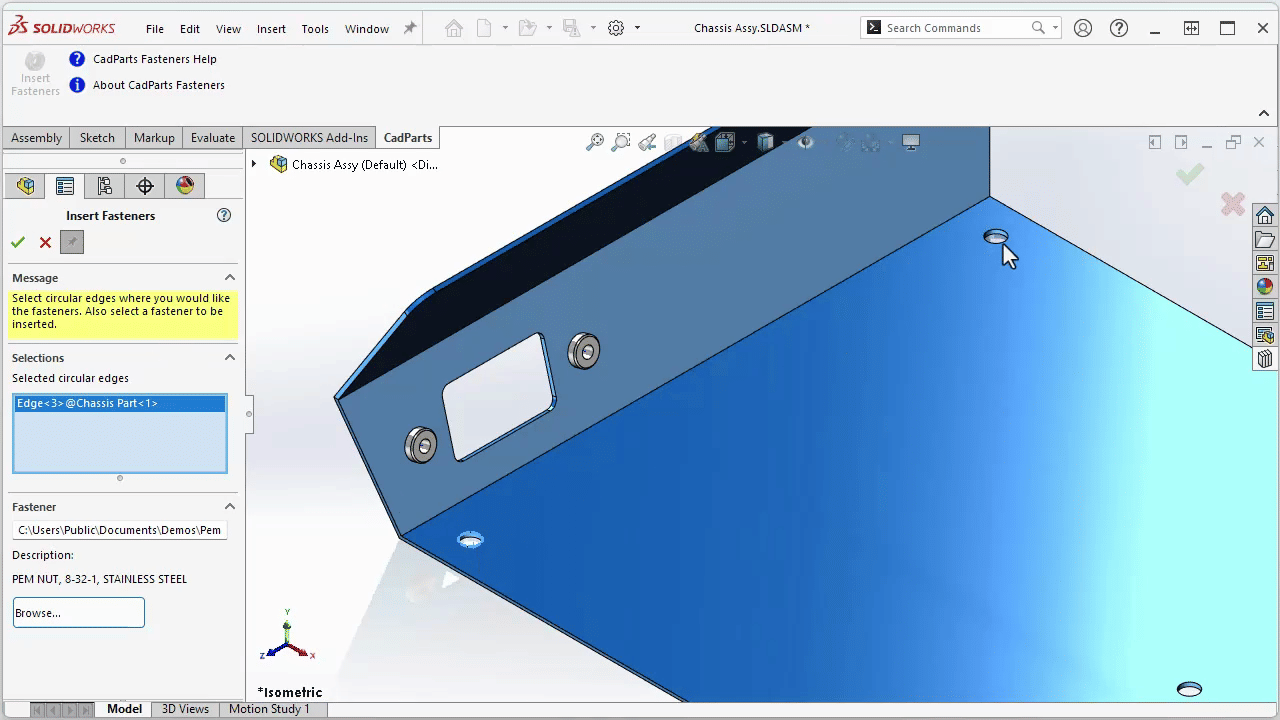Collapse the Message section
Screen dimensions: 1280x720
(229, 278)
